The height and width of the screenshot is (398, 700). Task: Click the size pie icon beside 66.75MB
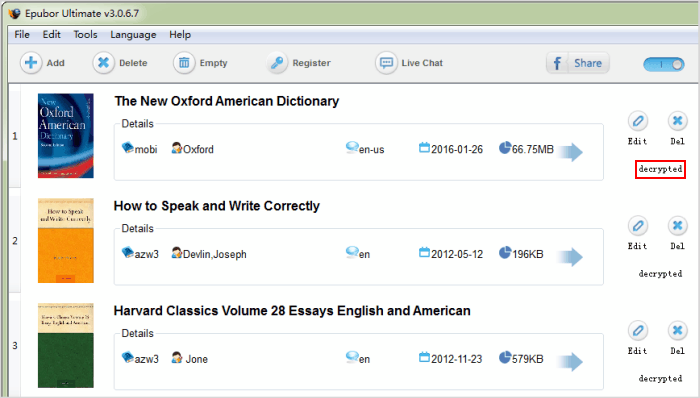click(505, 148)
